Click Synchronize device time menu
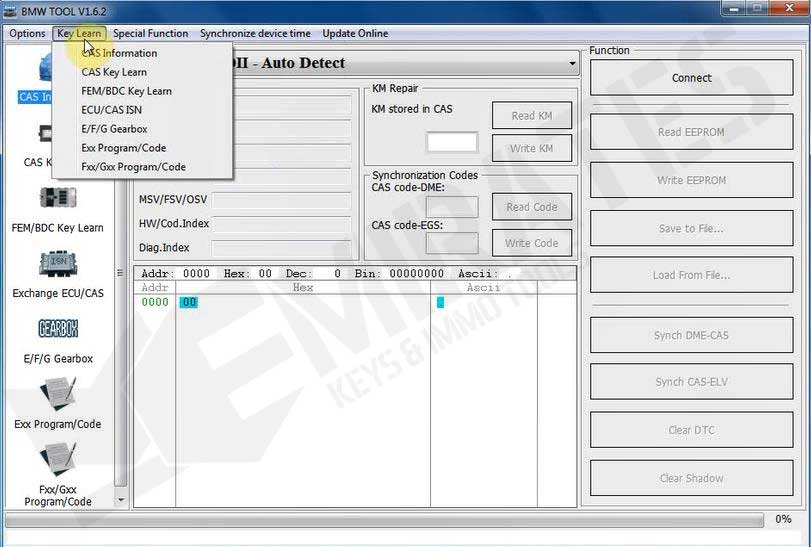811x547 pixels. [255, 34]
